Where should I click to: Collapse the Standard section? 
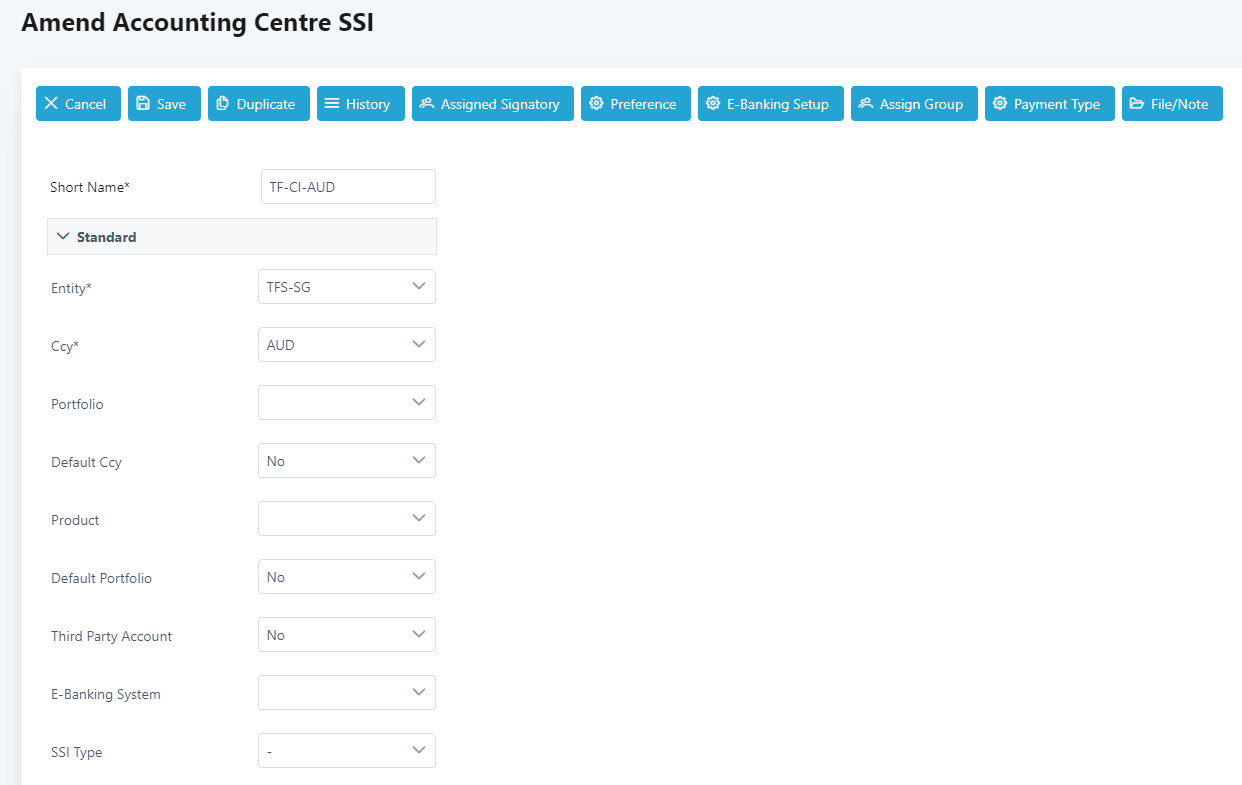click(64, 237)
